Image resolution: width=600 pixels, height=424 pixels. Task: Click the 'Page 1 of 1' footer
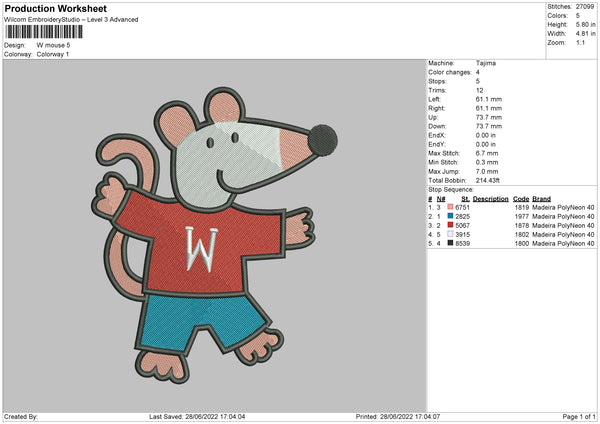point(579,417)
